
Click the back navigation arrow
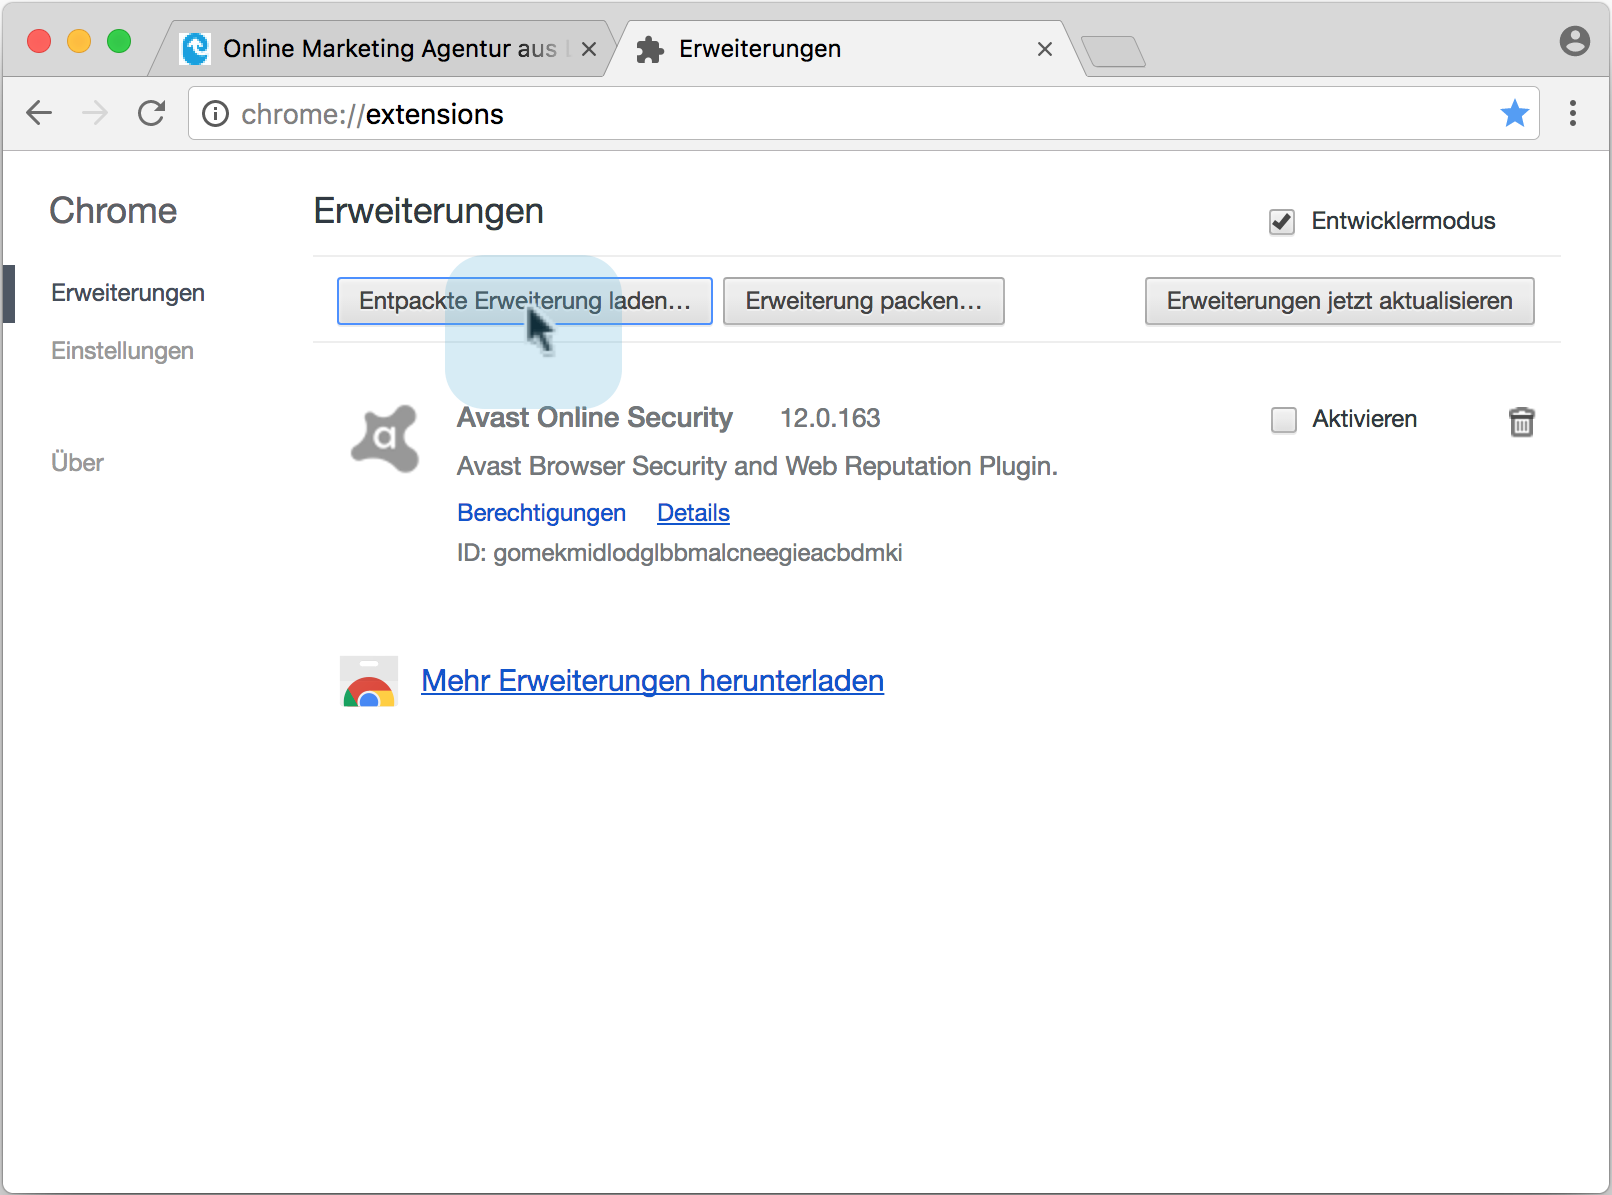(x=39, y=113)
